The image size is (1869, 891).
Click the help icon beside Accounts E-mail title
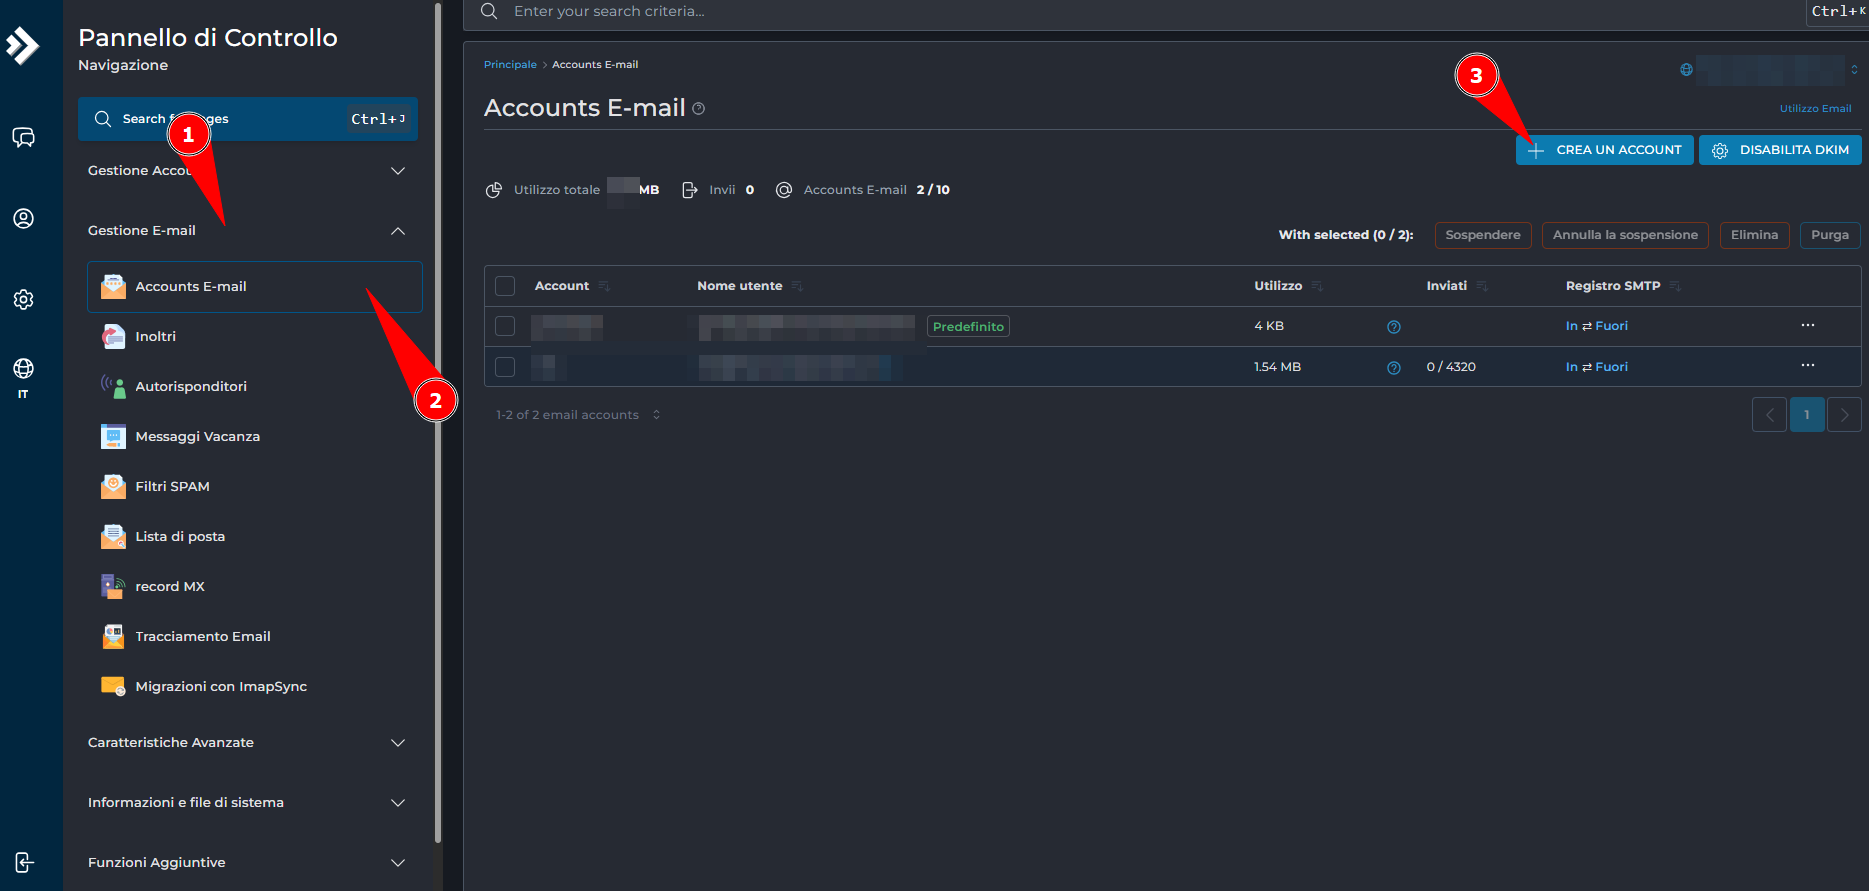[x=699, y=109]
